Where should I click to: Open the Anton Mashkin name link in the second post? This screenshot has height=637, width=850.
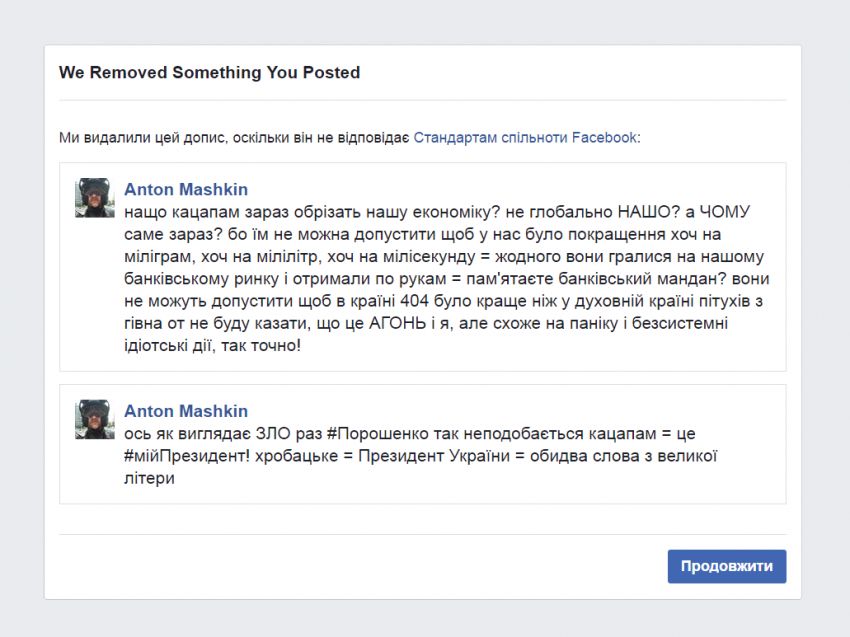click(x=186, y=411)
